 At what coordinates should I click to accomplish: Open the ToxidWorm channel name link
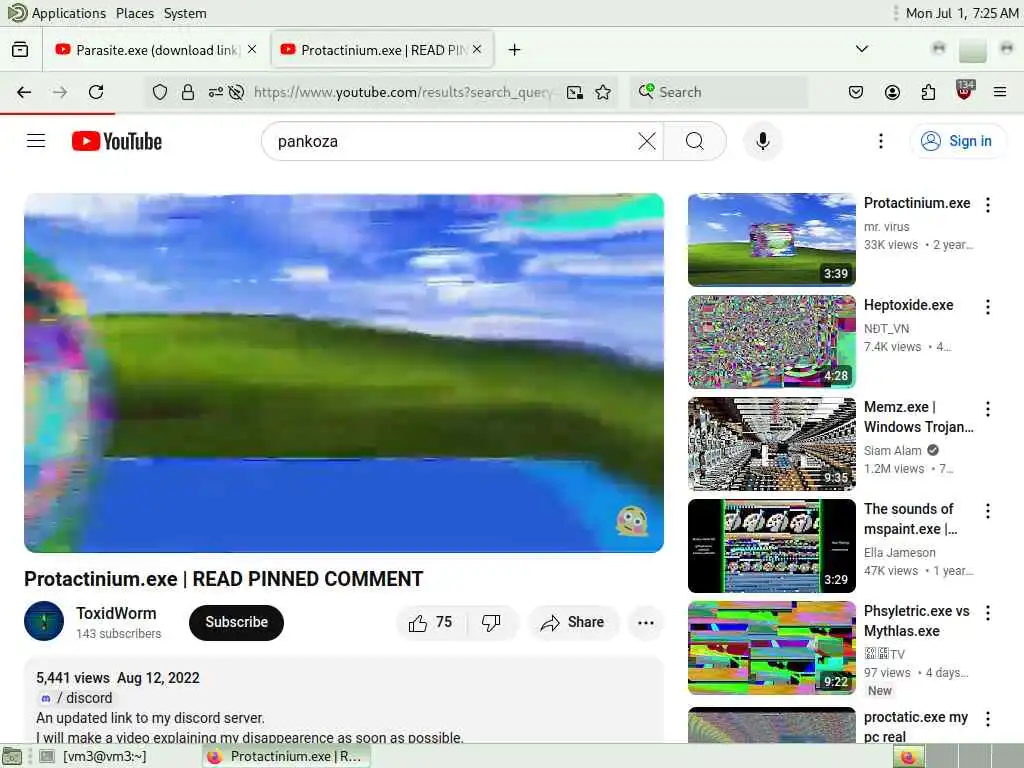click(116, 613)
